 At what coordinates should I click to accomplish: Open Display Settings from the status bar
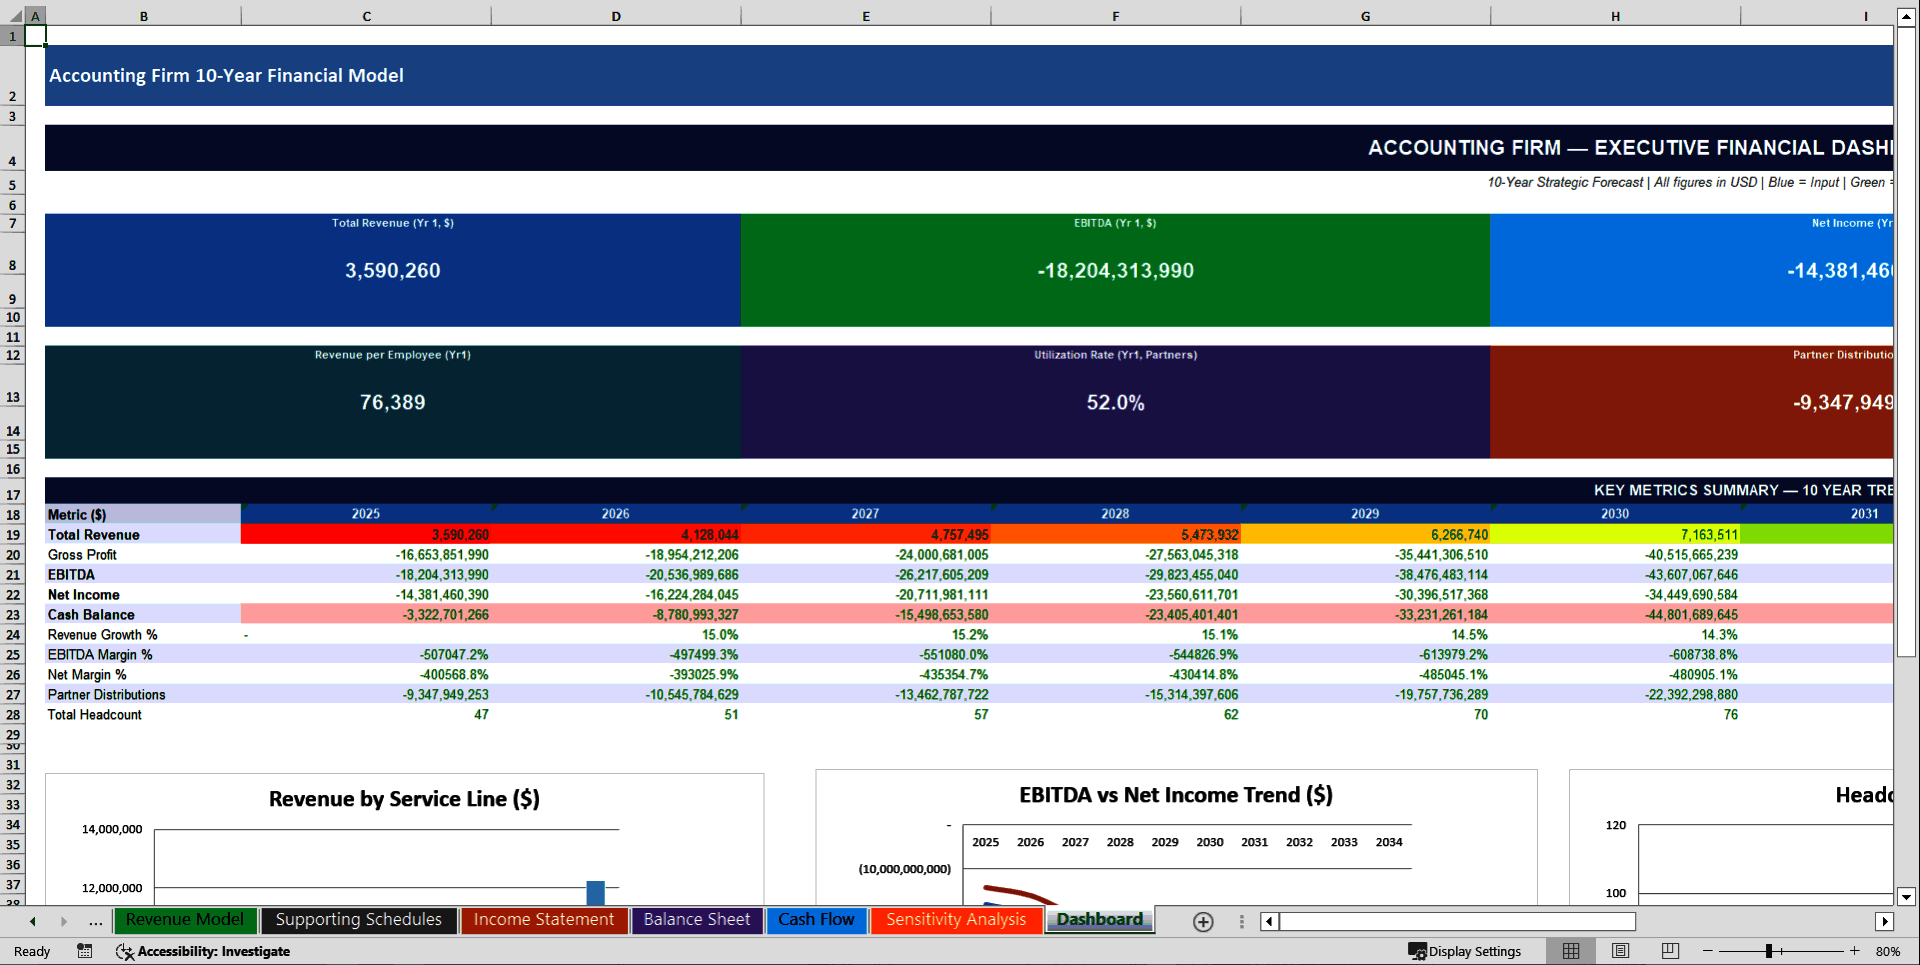pyautogui.click(x=1466, y=951)
